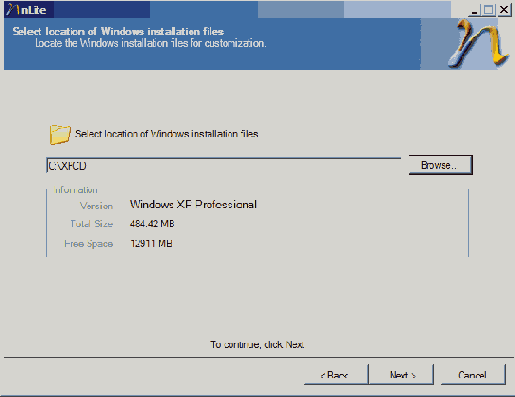Image resolution: width=515 pixels, height=397 pixels.
Task: Go to previous step with Back
Action: [336, 375]
